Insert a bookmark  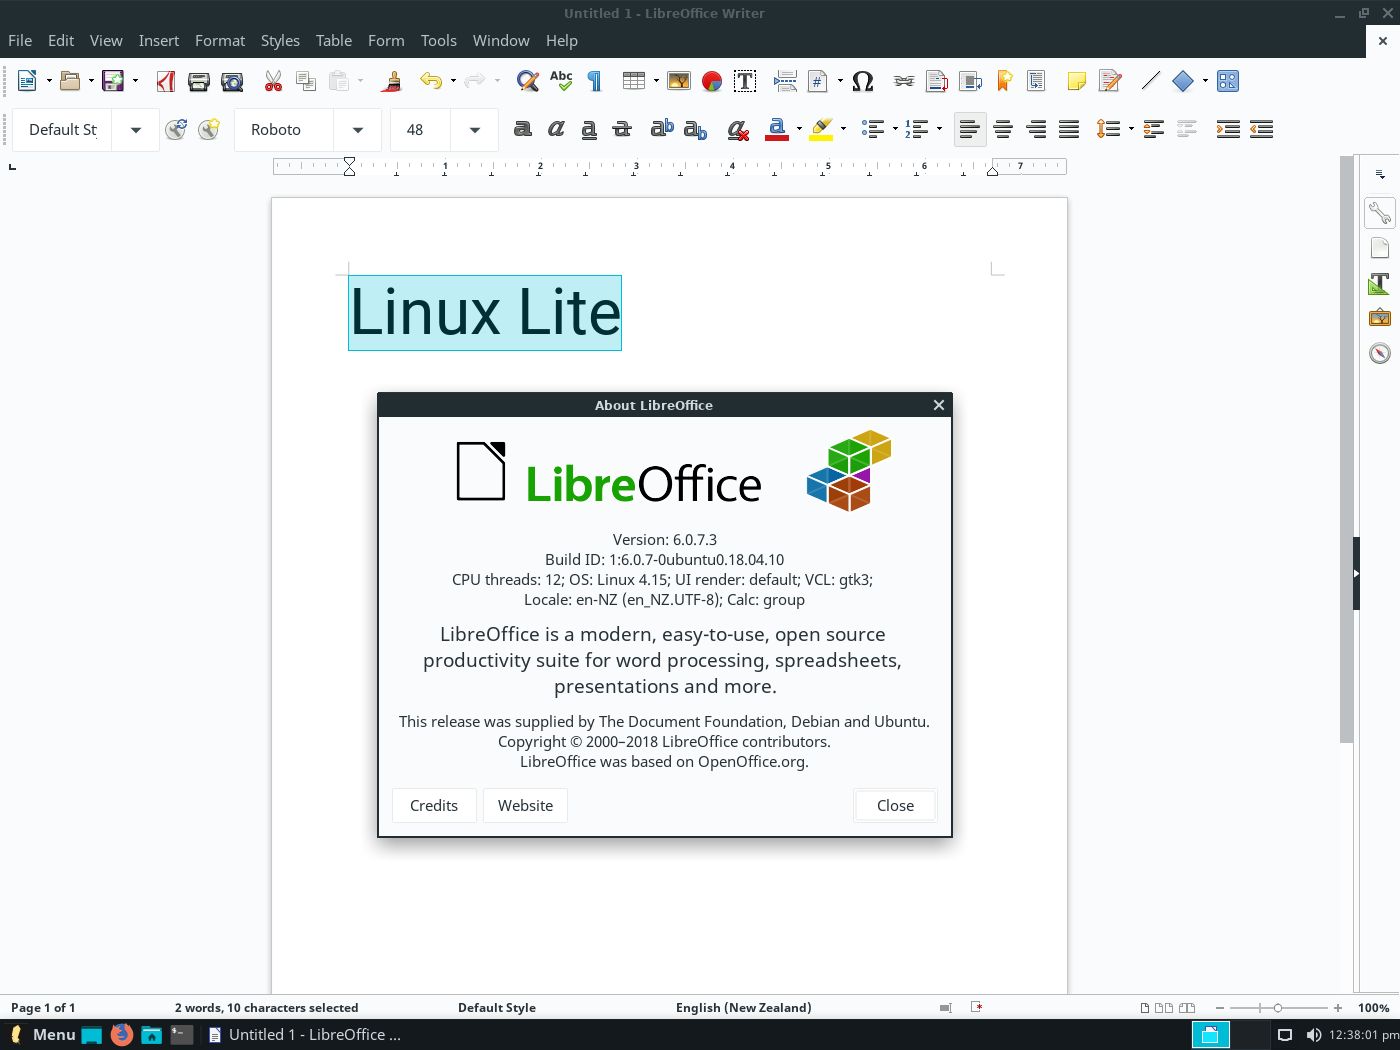pyautogui.click(x=1004, y=81)
